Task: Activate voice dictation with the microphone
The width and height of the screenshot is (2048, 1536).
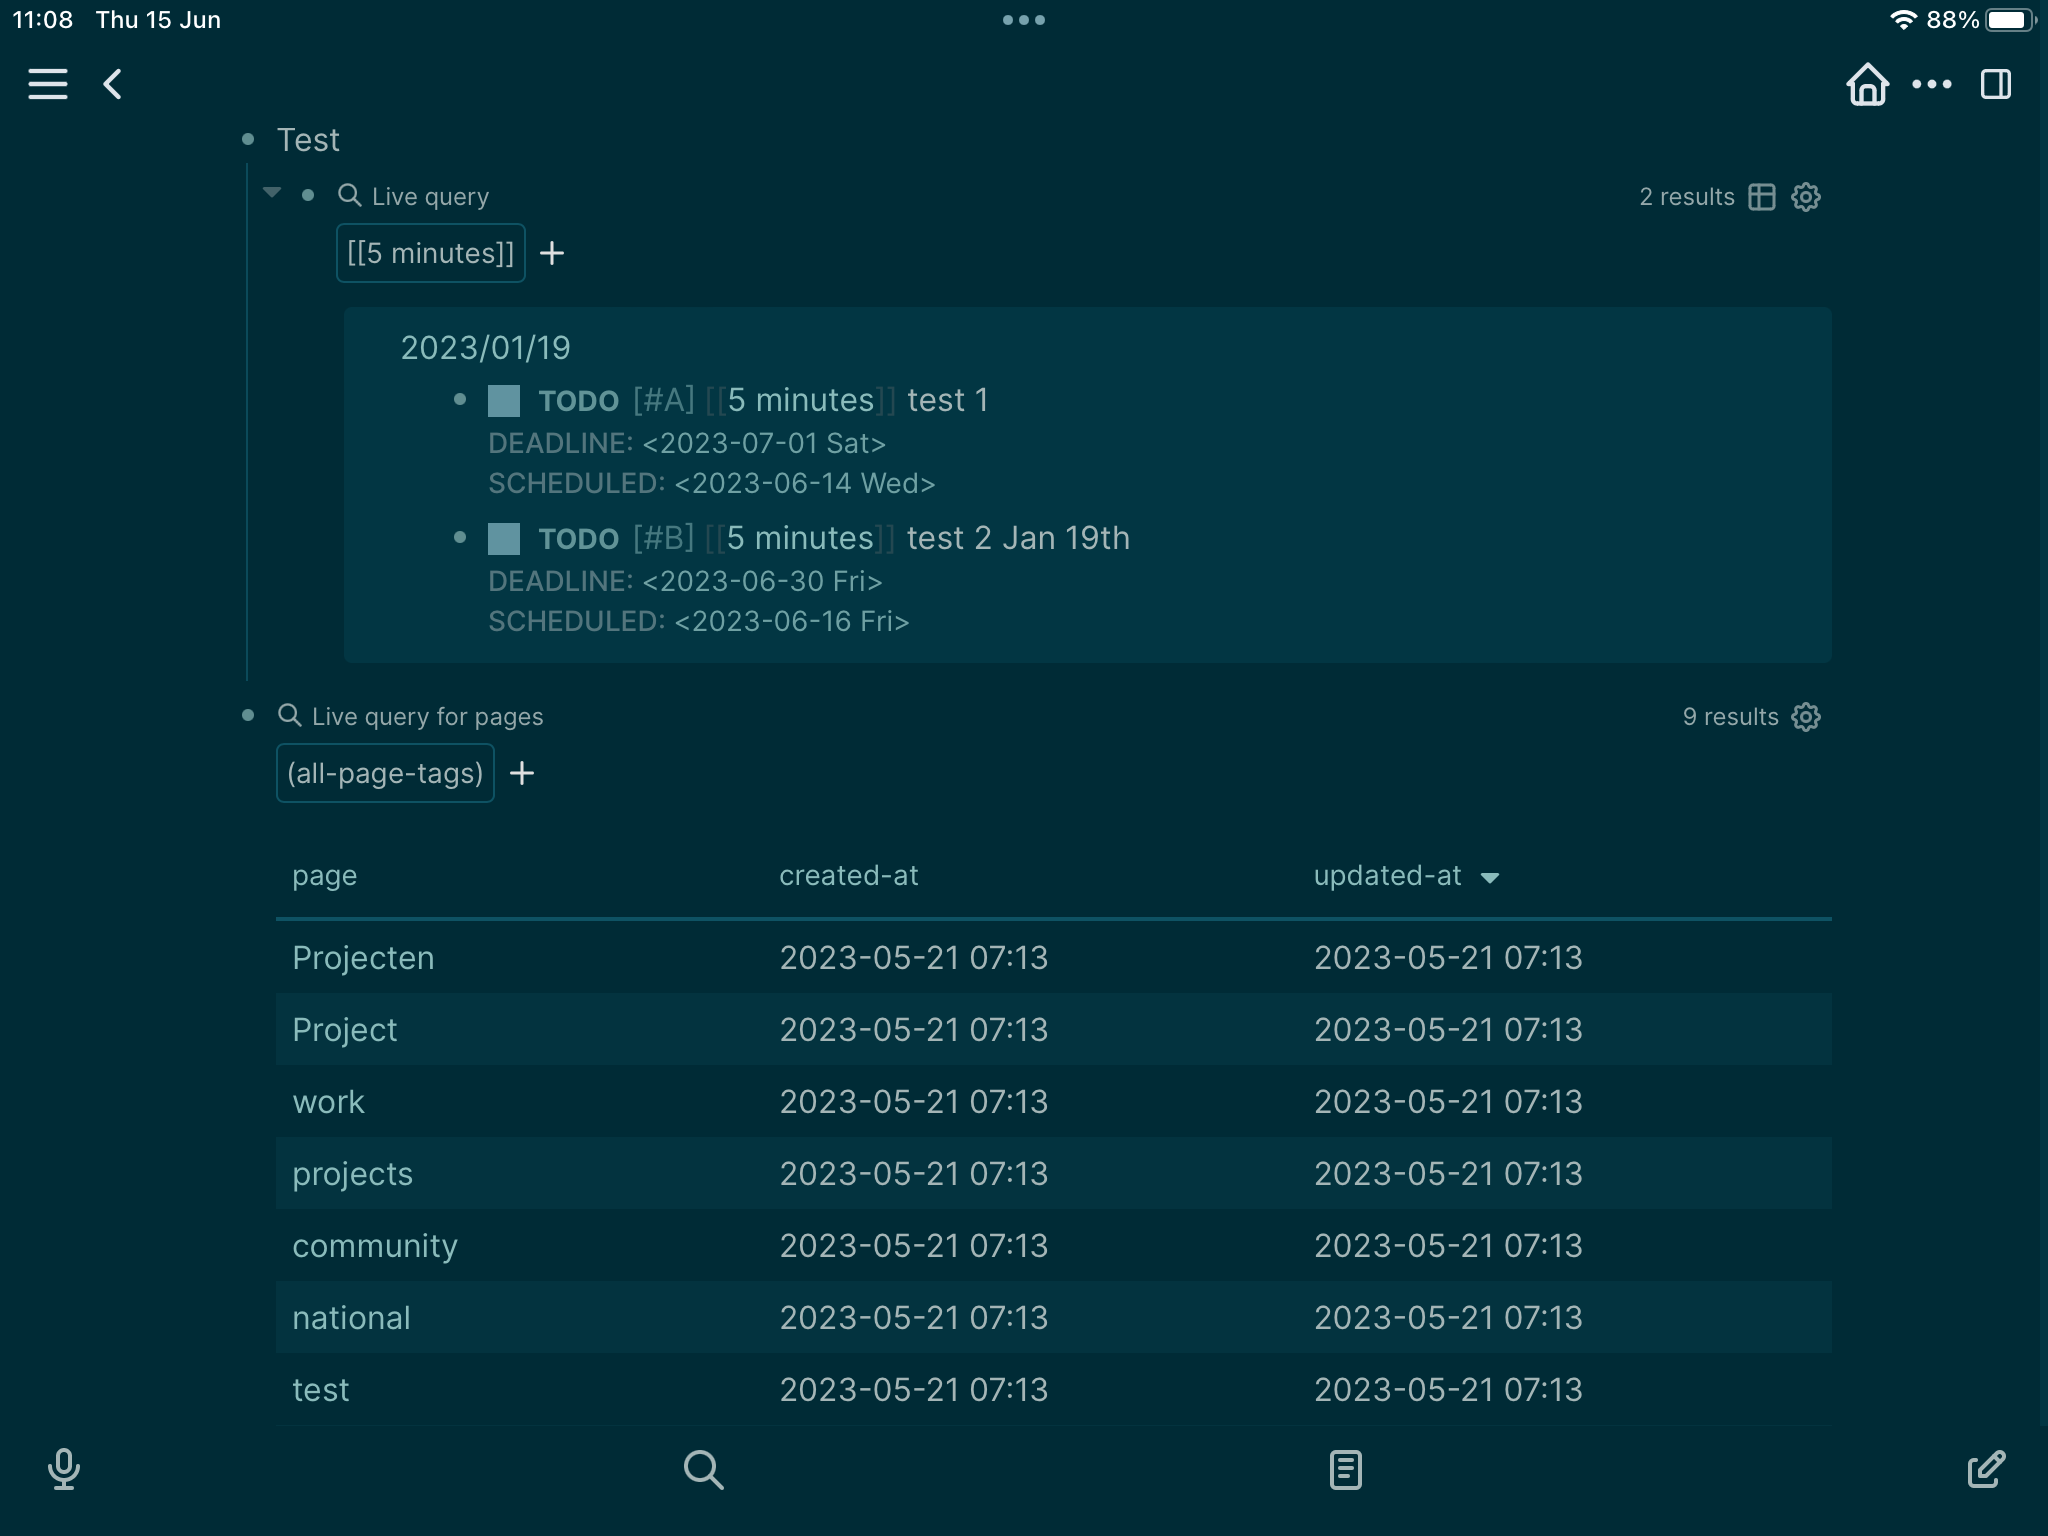Action: [63, 1471]
